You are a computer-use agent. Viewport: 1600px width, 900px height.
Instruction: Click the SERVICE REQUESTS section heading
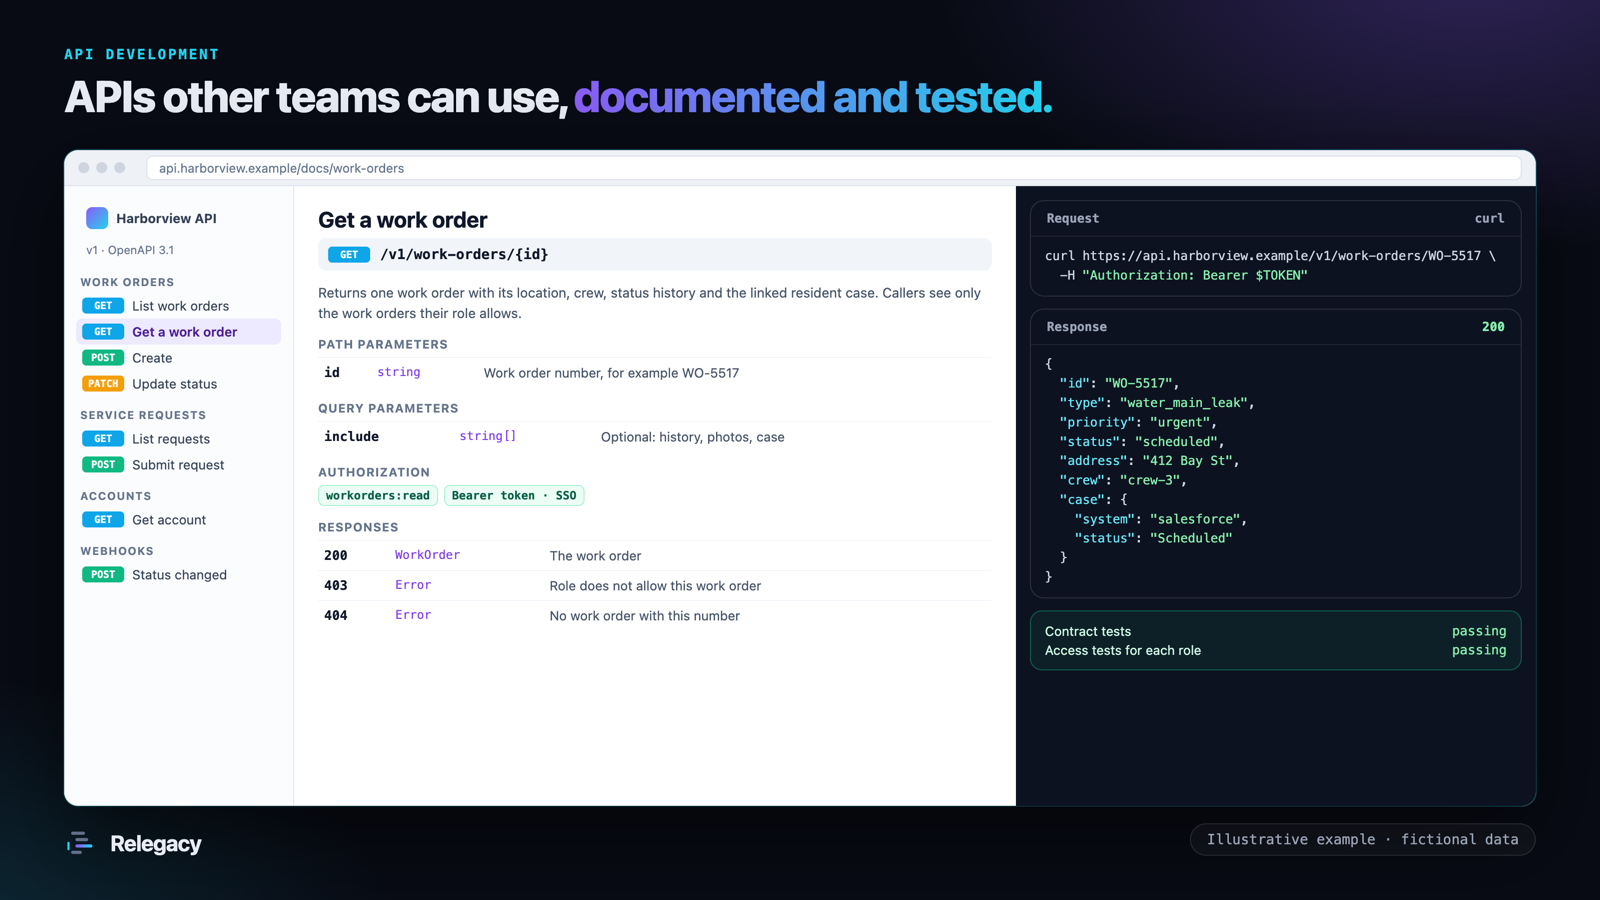pos(143,415)
